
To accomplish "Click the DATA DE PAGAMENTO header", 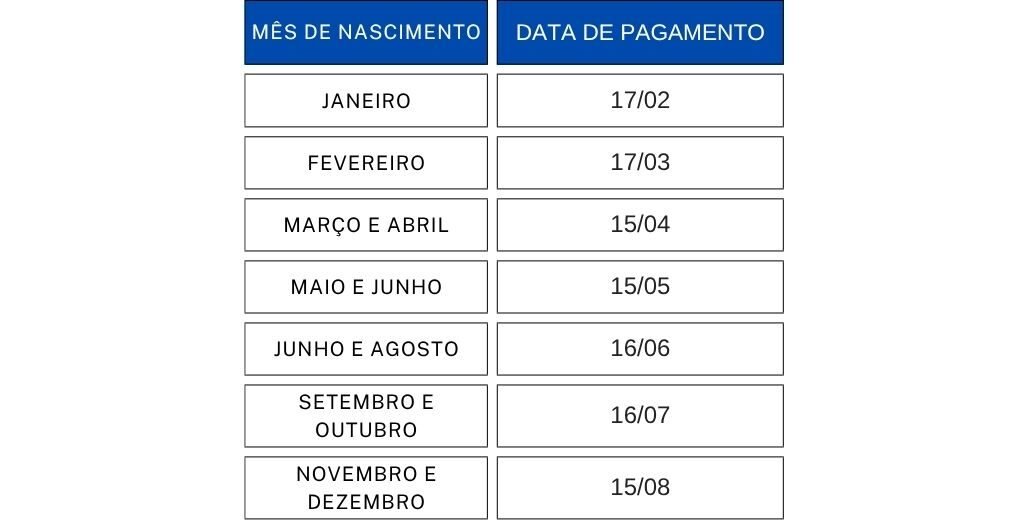I will click(x=640, y=33).
